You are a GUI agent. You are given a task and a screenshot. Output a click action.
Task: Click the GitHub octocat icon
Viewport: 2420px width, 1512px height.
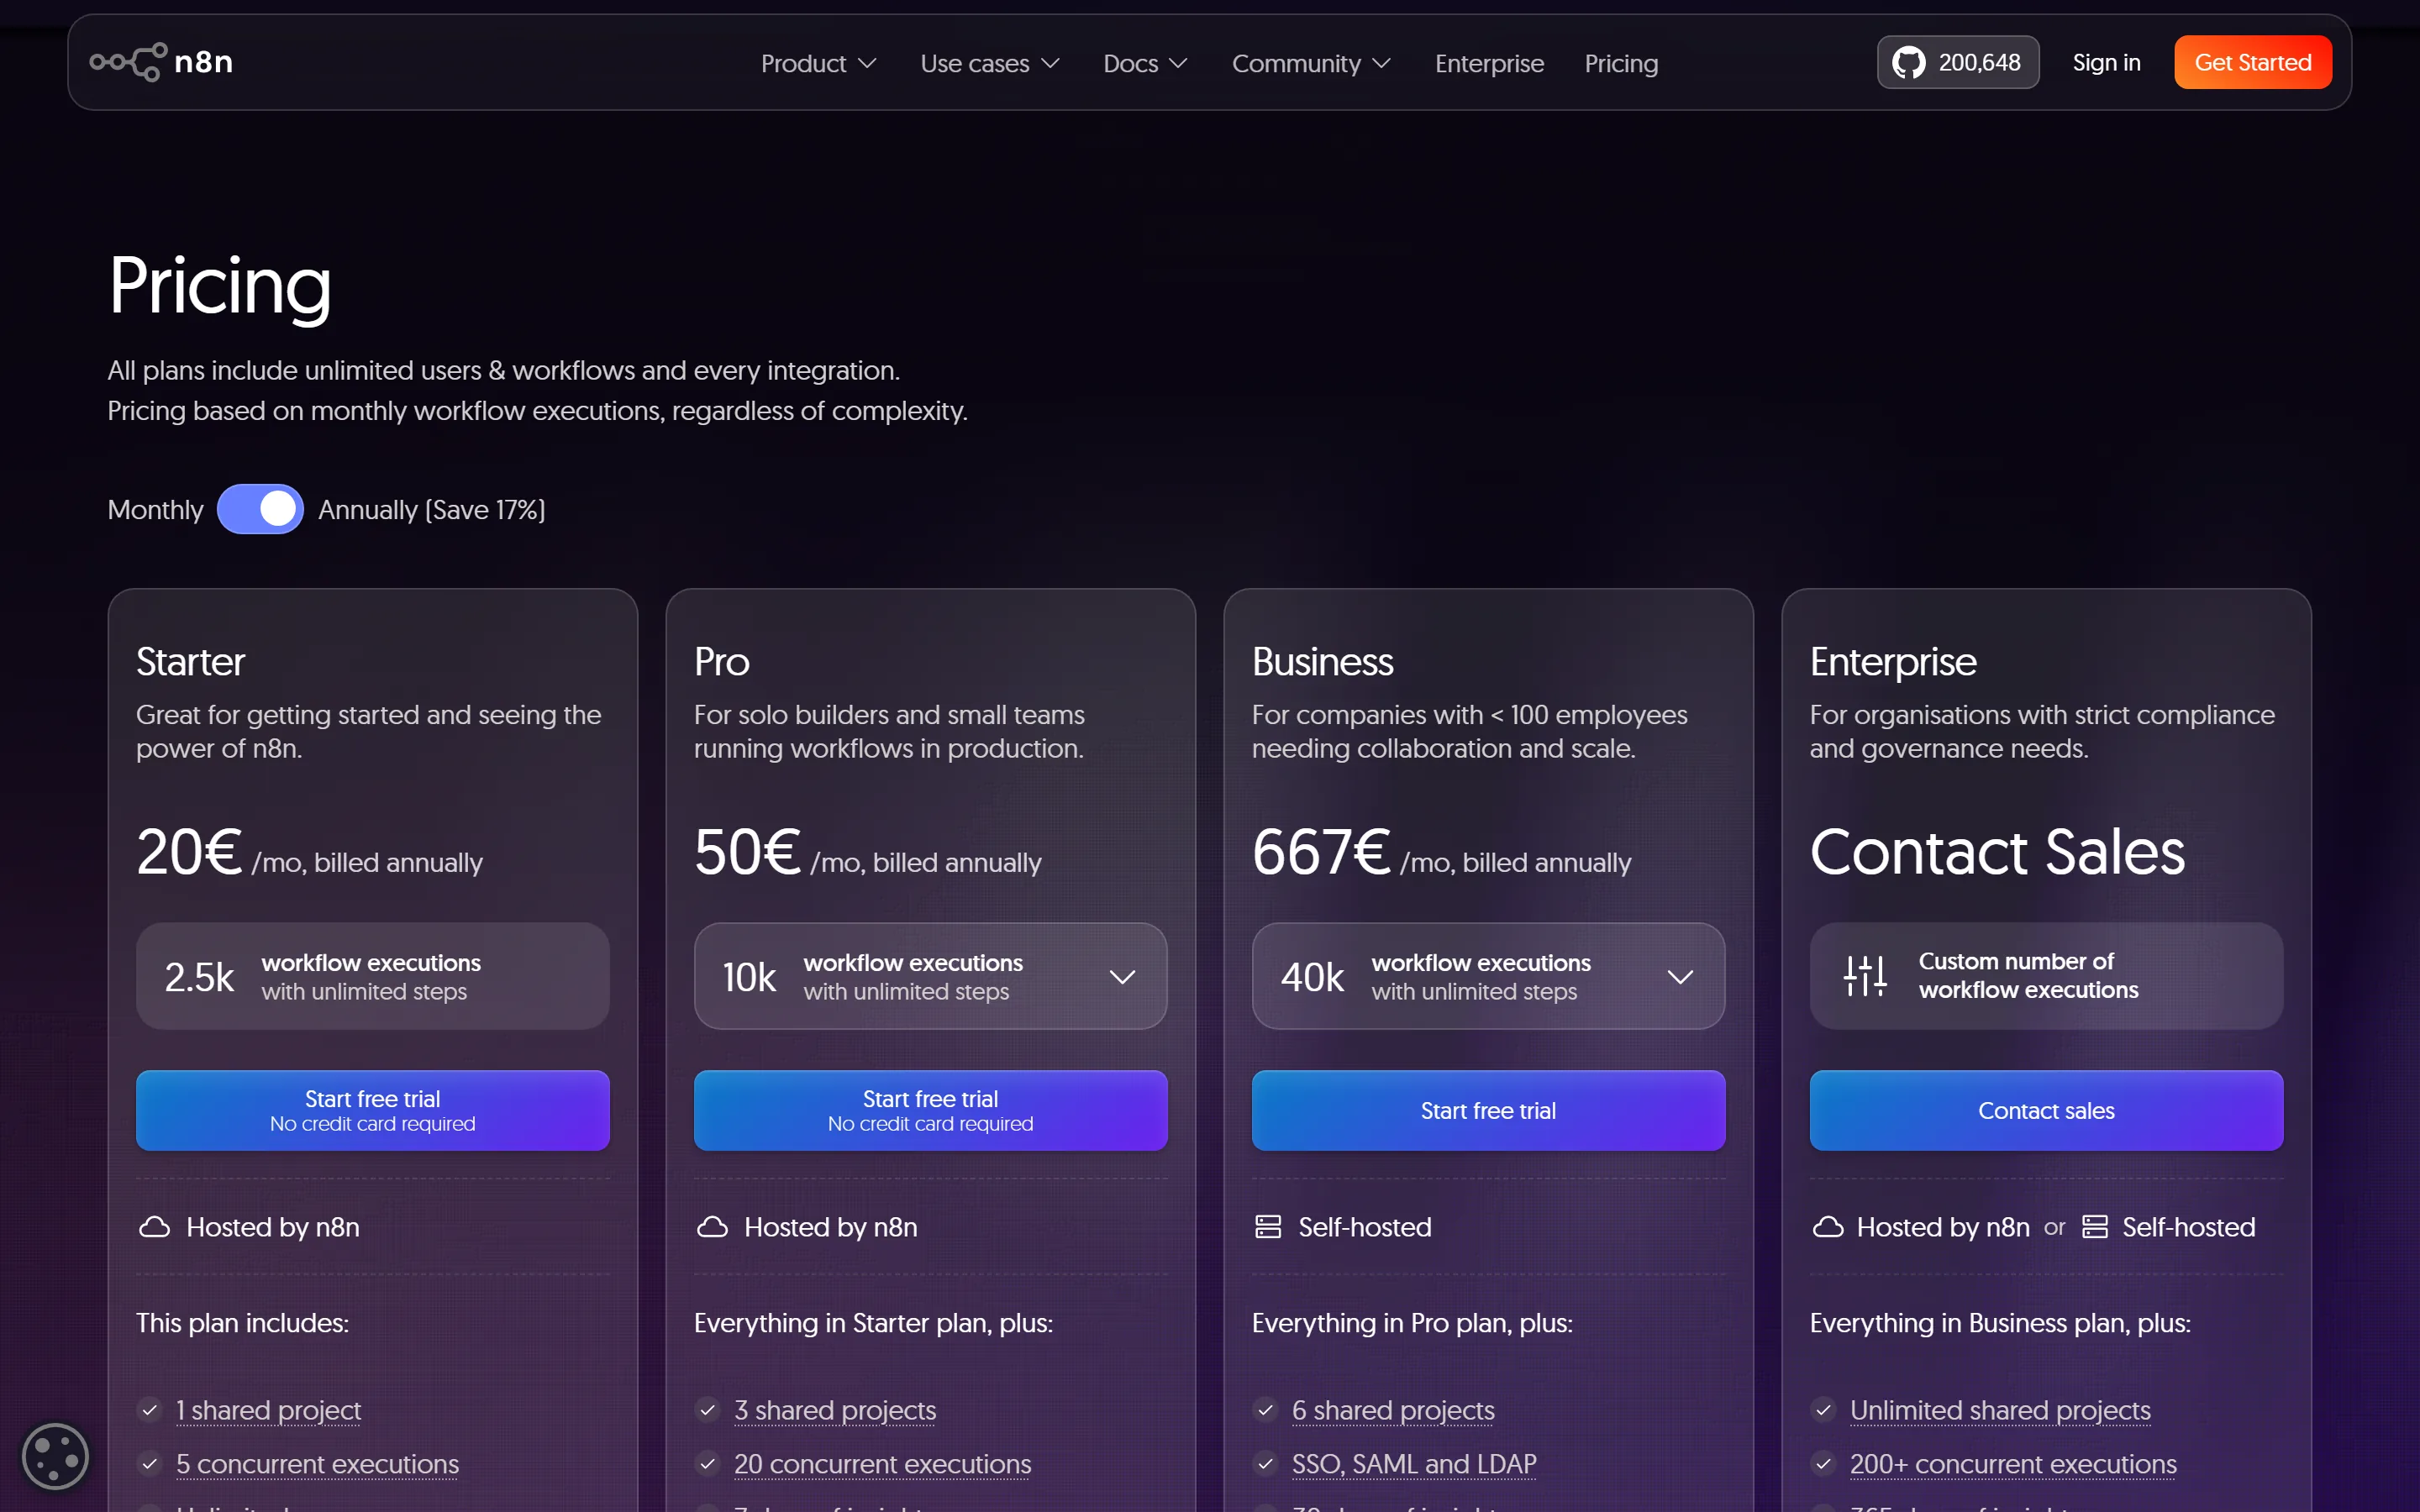point(1908,63)
